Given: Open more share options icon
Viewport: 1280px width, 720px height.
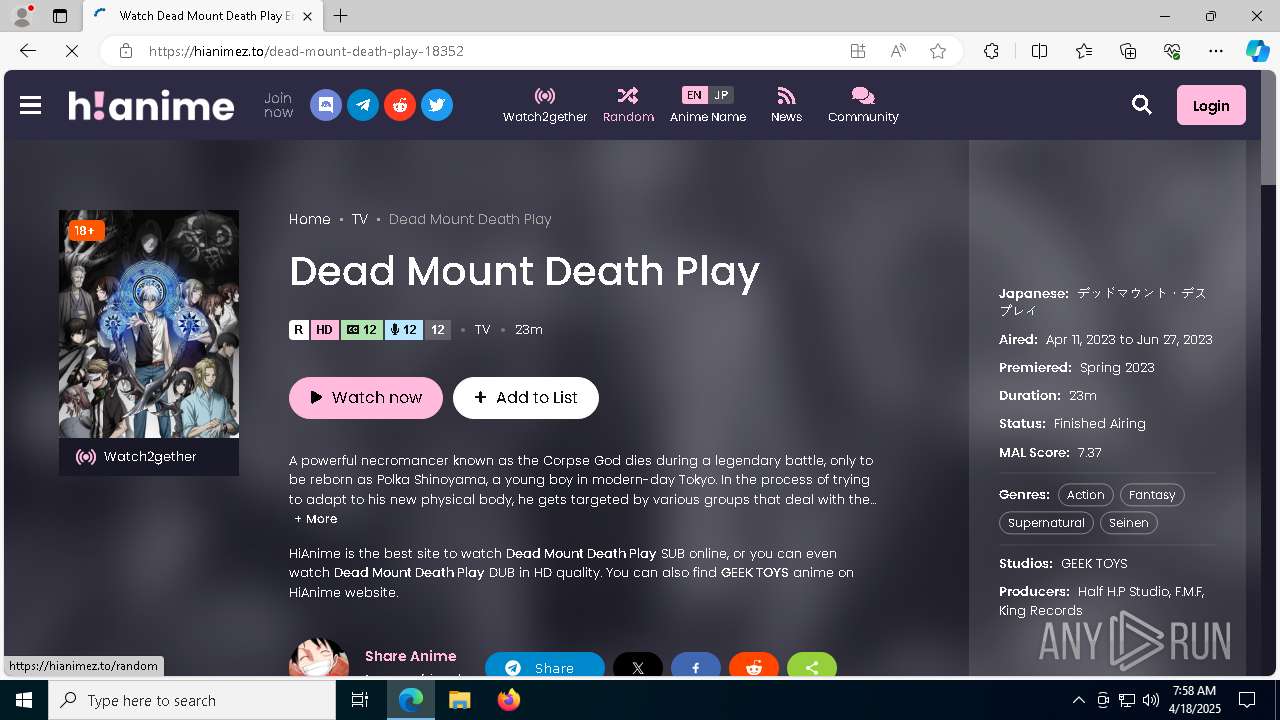Looking at the screenshot, I should click(812, 667).
